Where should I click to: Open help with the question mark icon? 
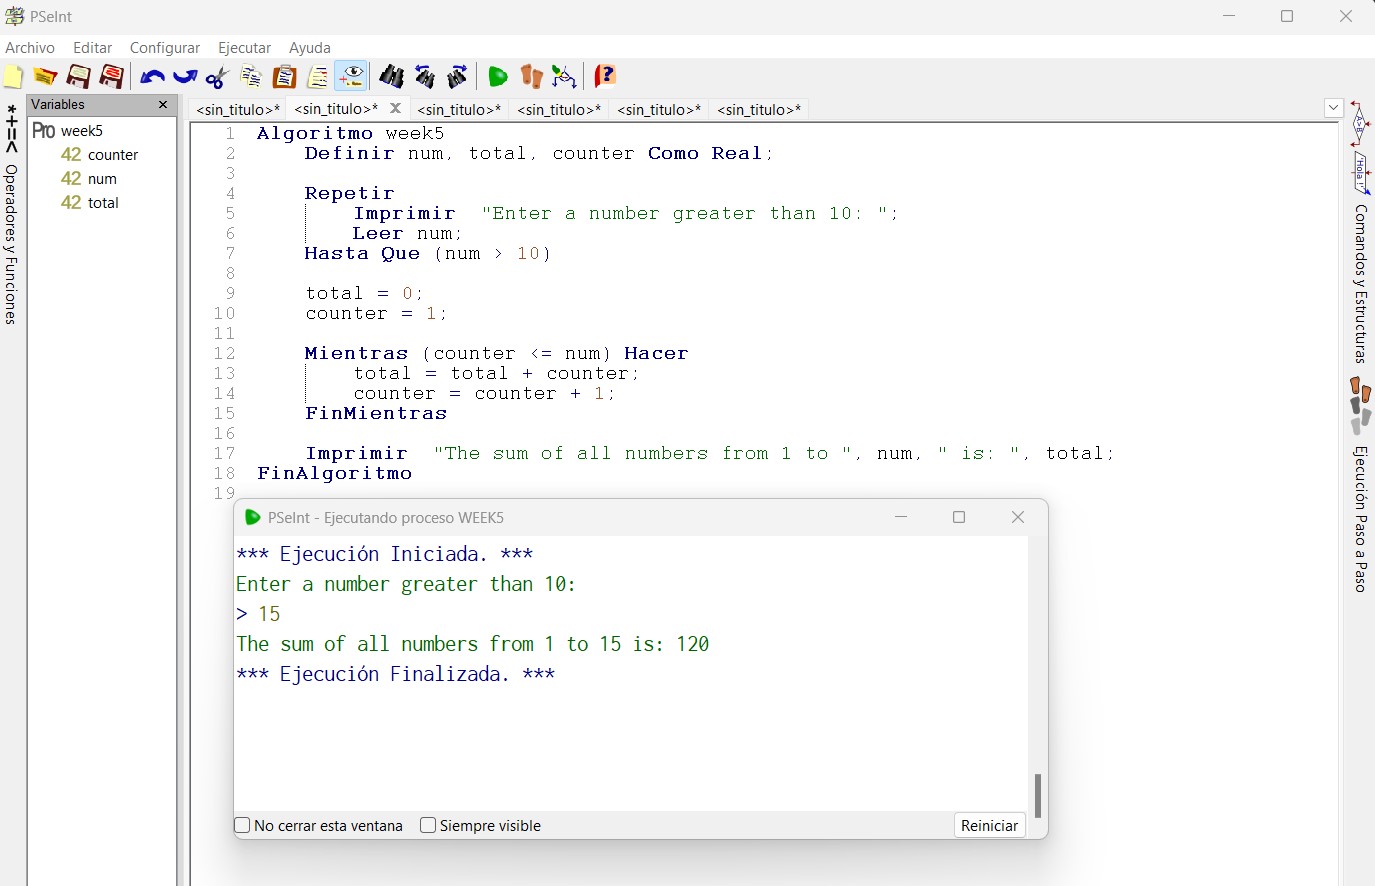click(605, 77)
